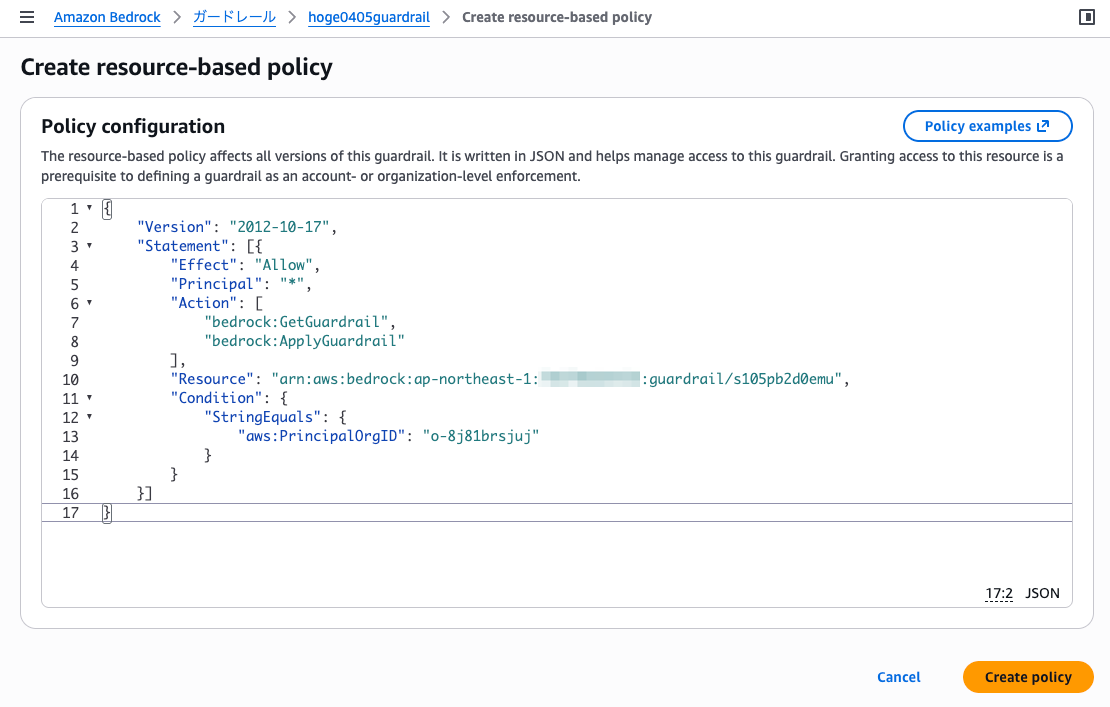
Task: Open the Policy examples external link
Action: [x=987, y=126]
